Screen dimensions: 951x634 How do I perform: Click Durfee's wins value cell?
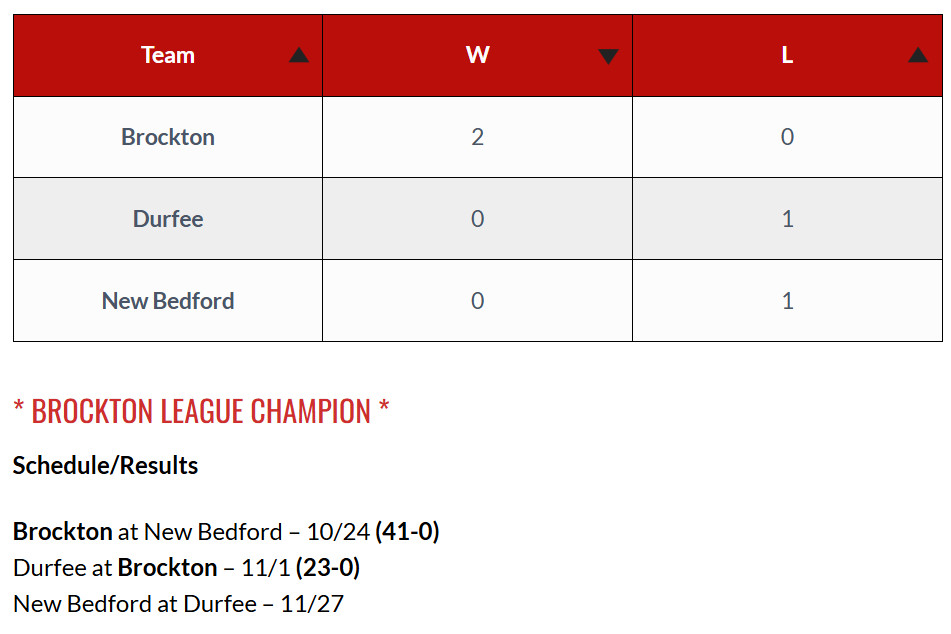point(477,219)
